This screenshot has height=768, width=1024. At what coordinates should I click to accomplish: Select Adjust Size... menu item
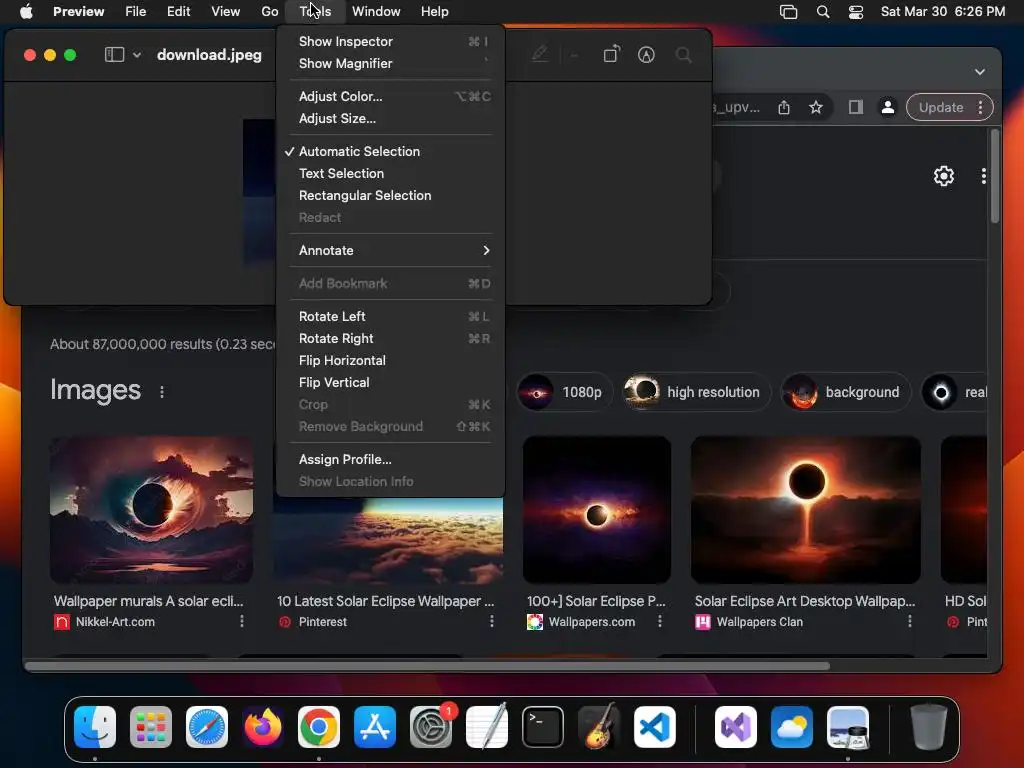click(391, 118)
